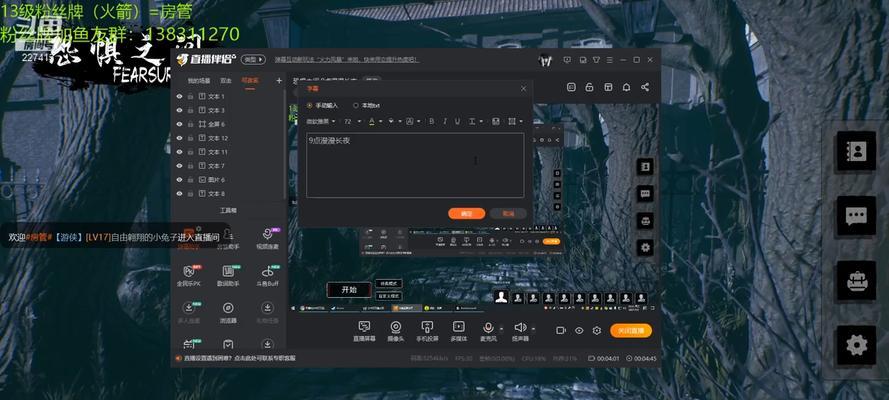Open the 全民乐PK tool
The width and height of the screenshot is (889, 400).
[189, 275]
